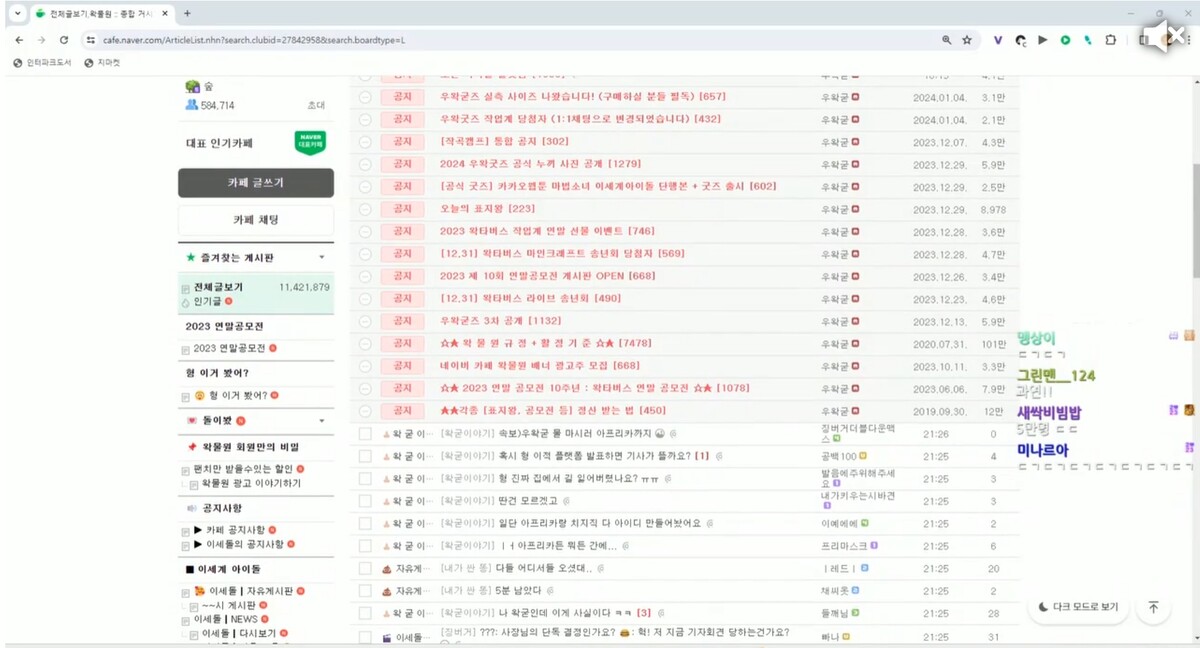The image size is (1200, 648).
Task: Collapse the 즐겨찾는 게시판 section chevron
Action: pos(321,257)
